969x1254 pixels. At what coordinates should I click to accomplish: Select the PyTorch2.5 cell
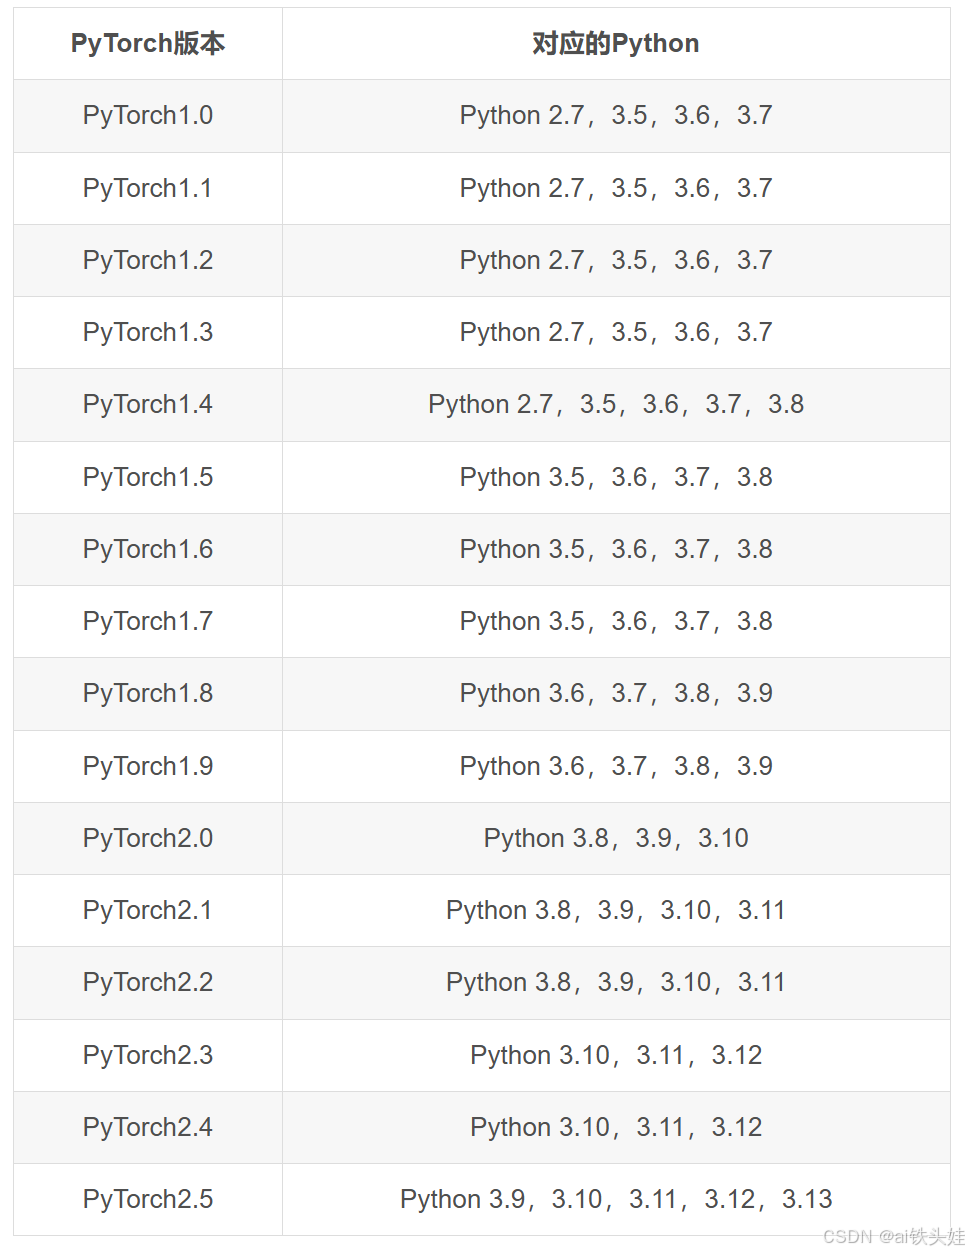point(148,1200)
